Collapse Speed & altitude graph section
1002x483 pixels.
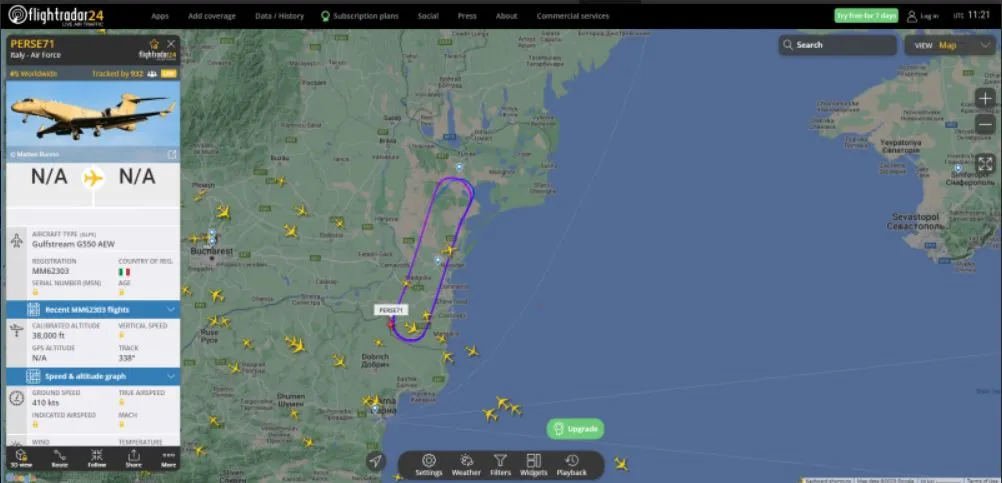pyautogui.click(x=93, y=376)
